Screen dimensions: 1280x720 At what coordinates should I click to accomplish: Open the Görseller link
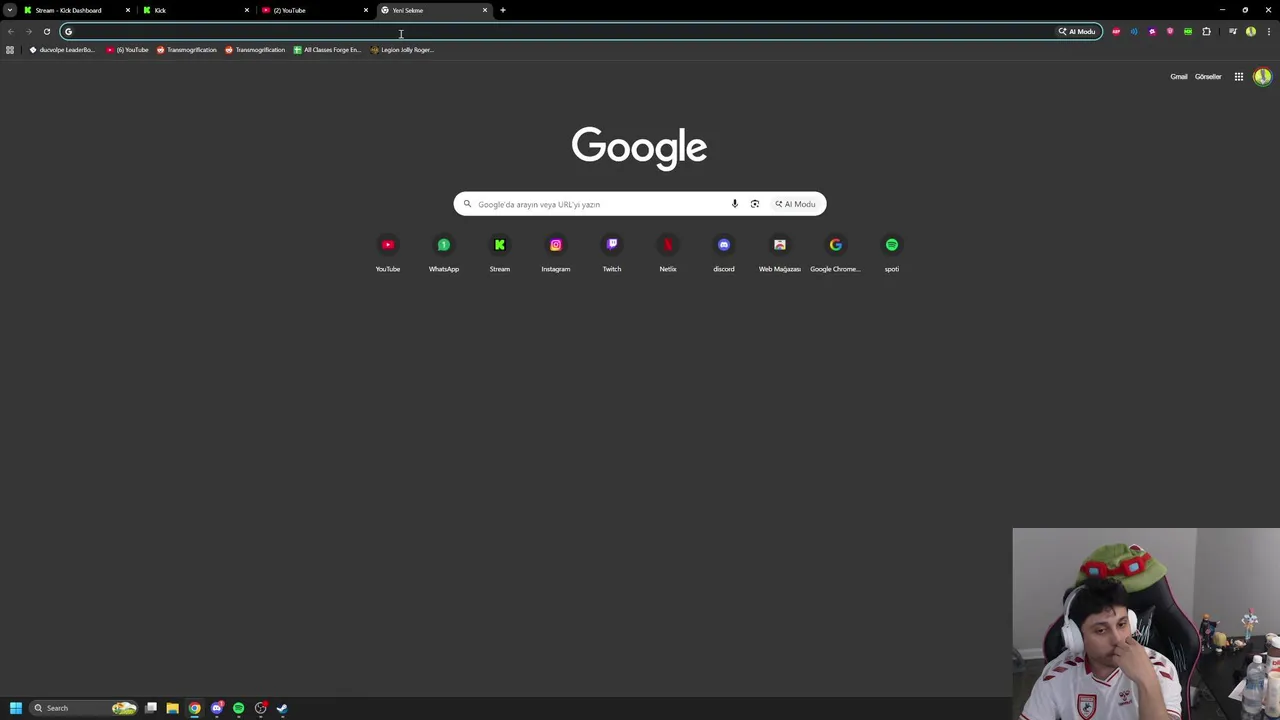point(1208,76)
